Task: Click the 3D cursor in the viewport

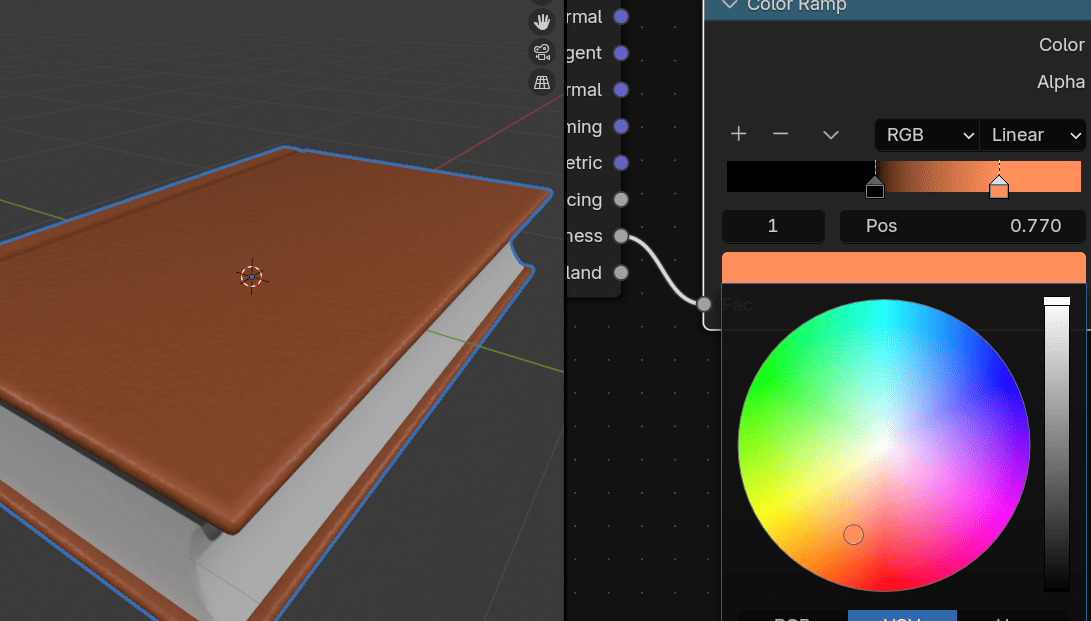Action: click(251, 277)
